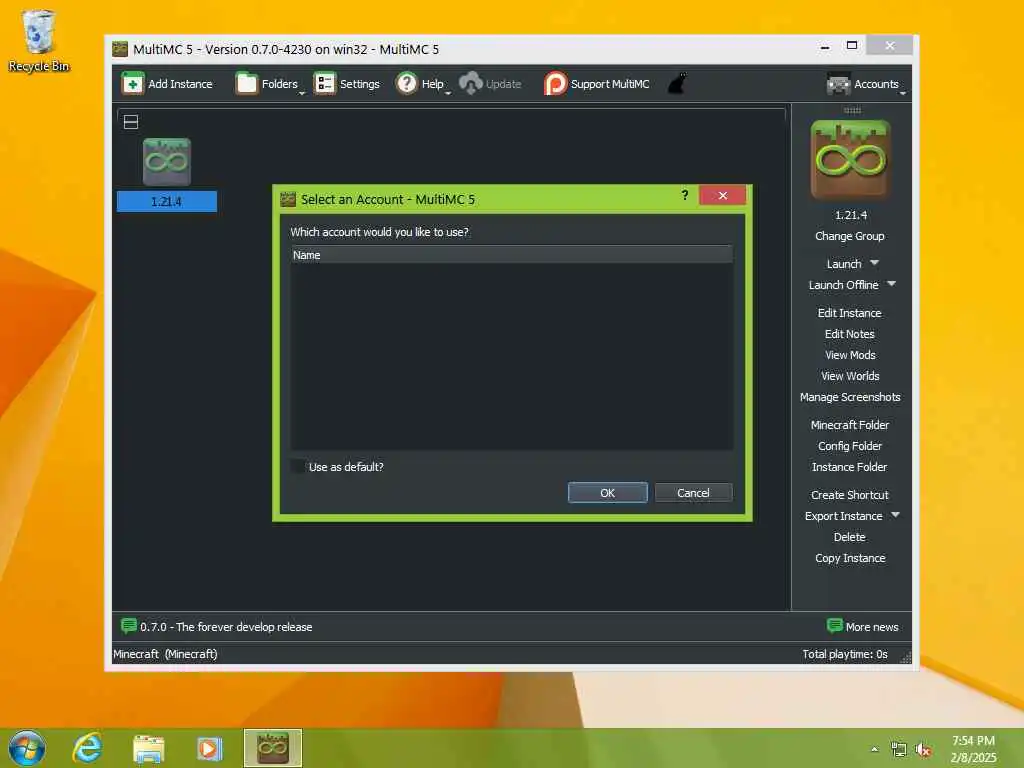This screenshot has height=768, width=1024.
Task: Open the Minecraft Folder
Action: tap(850, 424)
